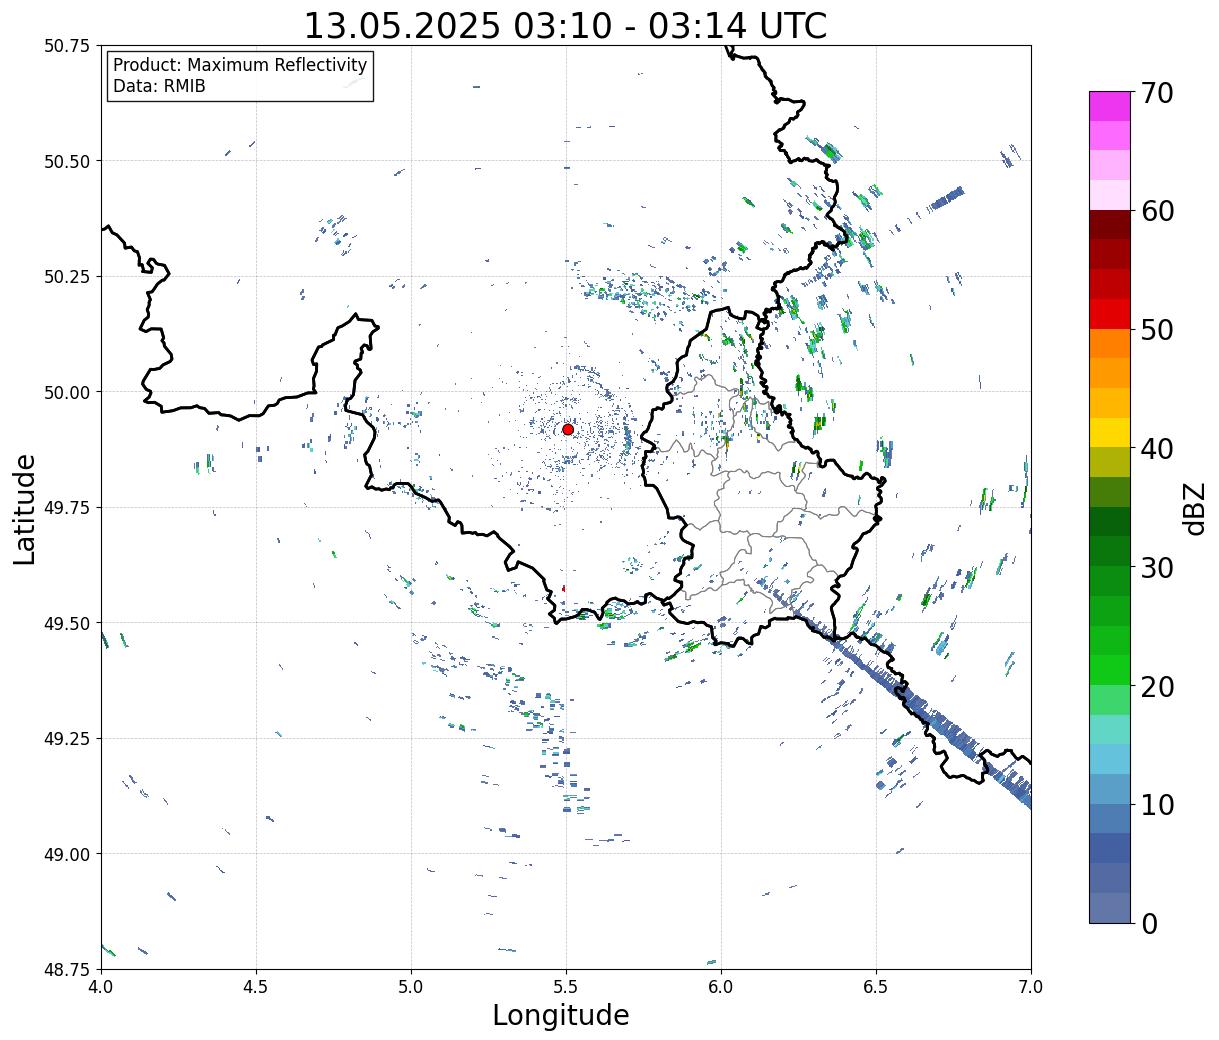1219x1040 pixels.
Task: Click the 'Latitude' axis label
Action: point(25,509)
